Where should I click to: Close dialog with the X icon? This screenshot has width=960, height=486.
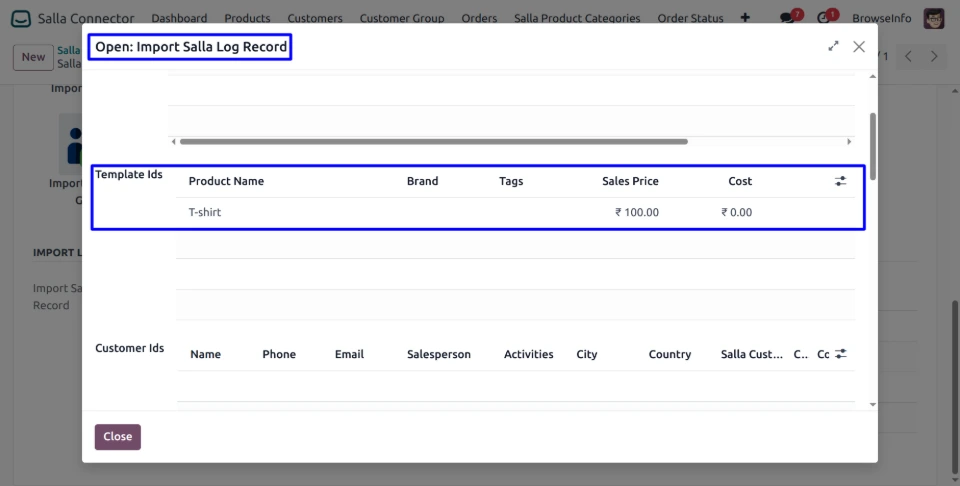coord(859,46)
